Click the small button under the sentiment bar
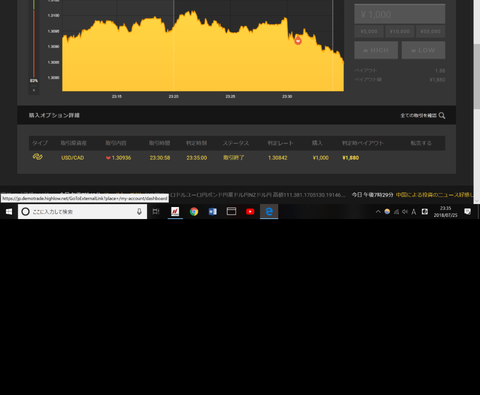Viewport: 480px width, 395px height. pos(34,90)
